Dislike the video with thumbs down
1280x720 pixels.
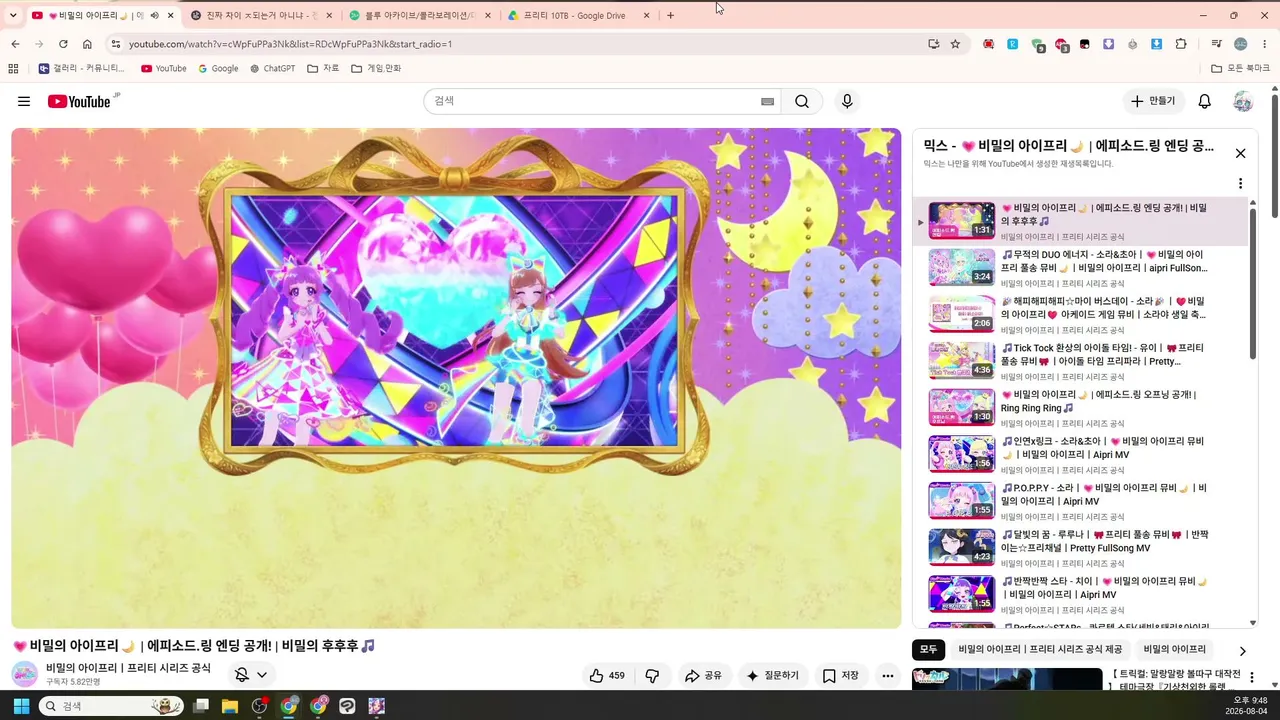[652, 676]
